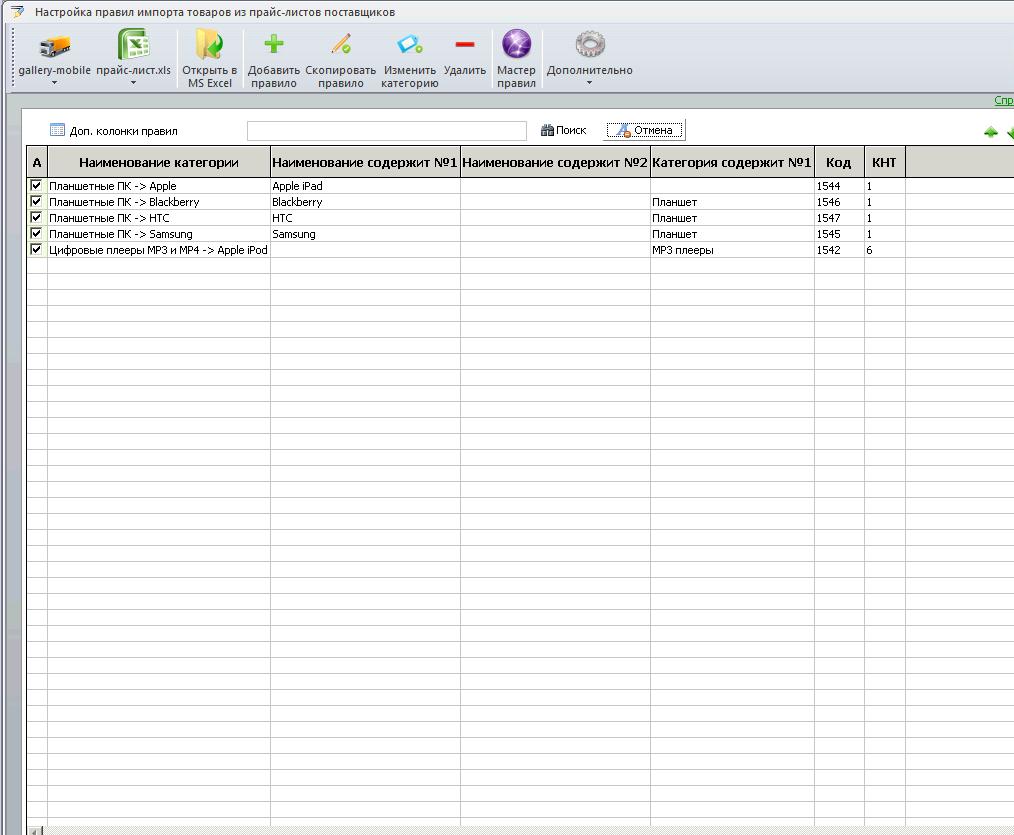Screen dimensions: 1014x835
Task: Select Планшет cell in HTC row
Action: tap(732, 218)
